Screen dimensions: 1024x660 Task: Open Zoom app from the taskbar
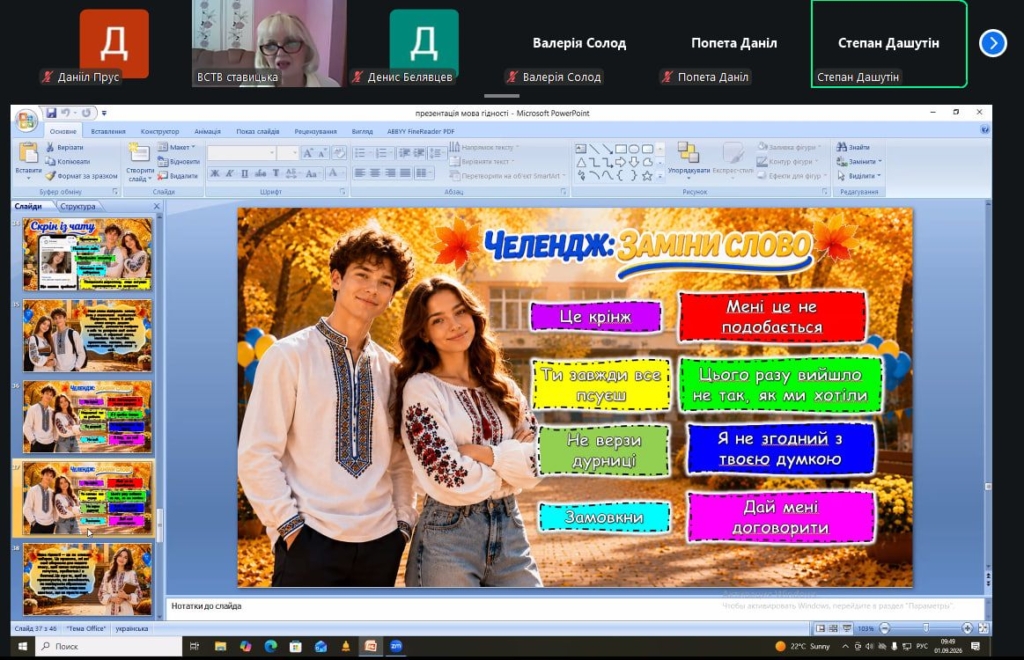point(396,646)
